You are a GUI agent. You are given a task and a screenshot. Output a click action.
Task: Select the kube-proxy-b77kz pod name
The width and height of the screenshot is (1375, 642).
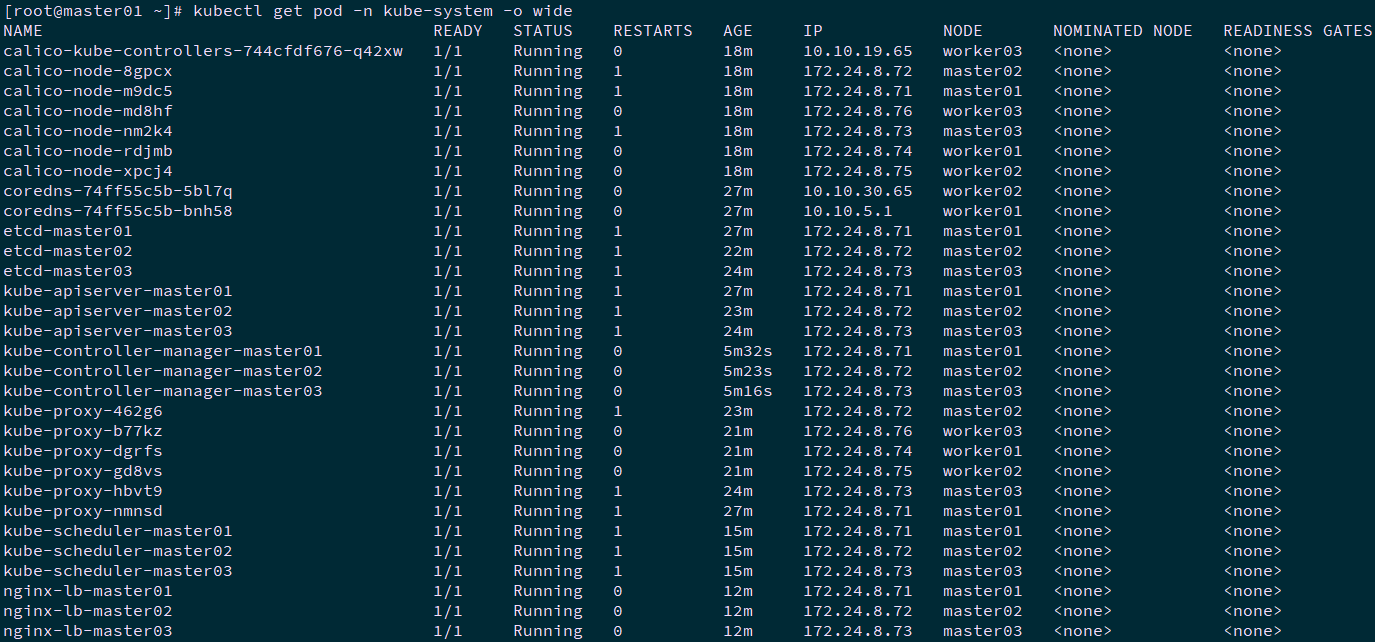pyautogui.click(x=82, y=431)
